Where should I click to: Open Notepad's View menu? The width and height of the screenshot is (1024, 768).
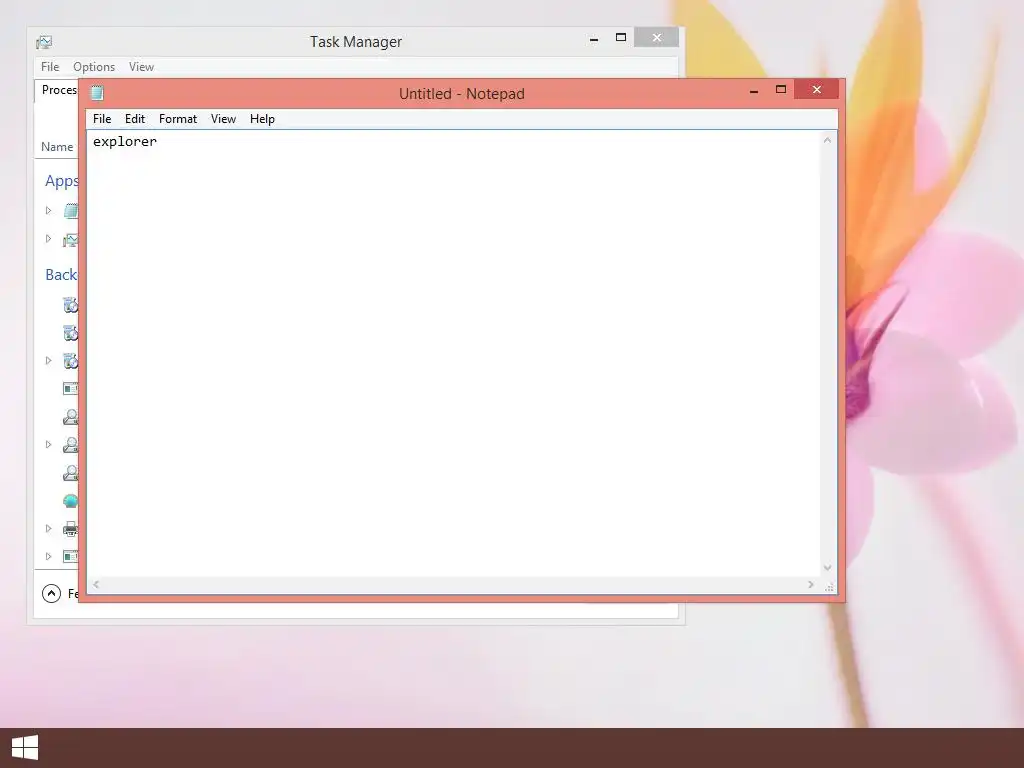click(223, 119)
